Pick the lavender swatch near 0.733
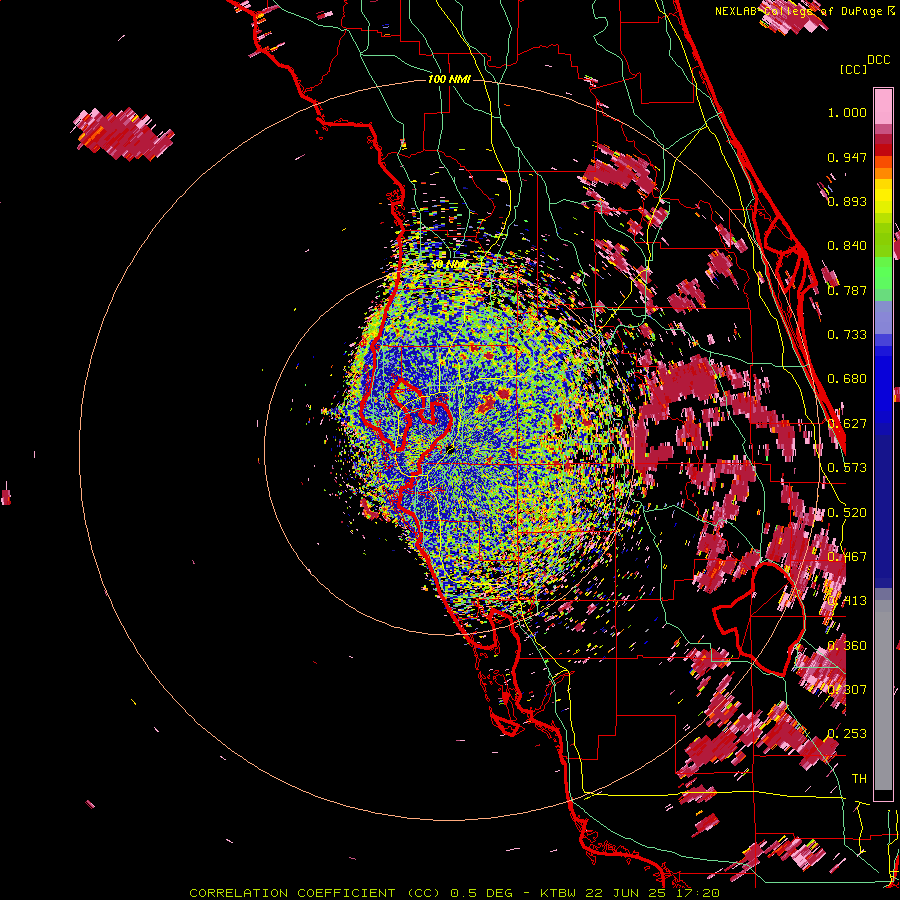Viewport: 900px width, 900px height. point(883,321)
